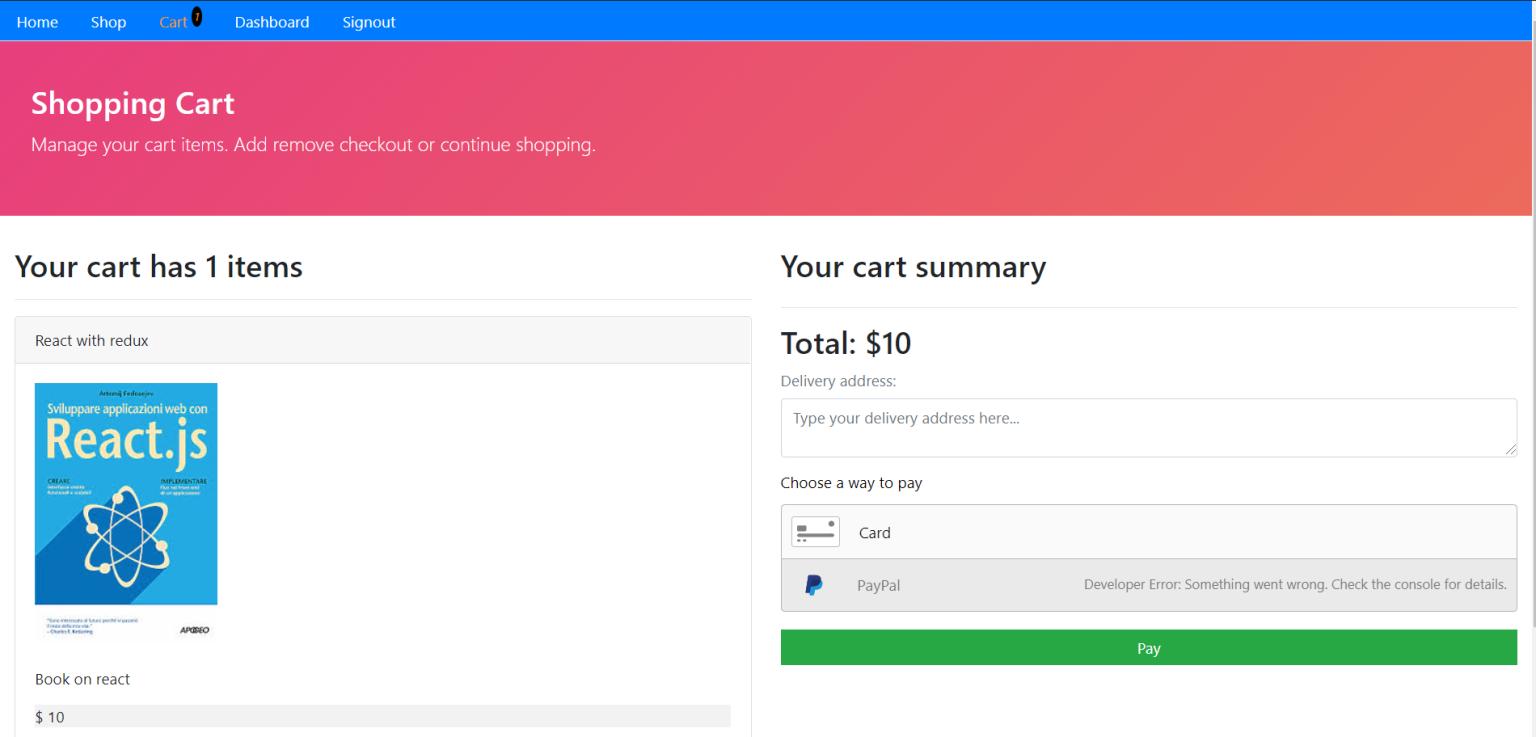Viewport: 1536px width, 737px height.
Task: Sign out using the Signout link
Action: tap(369, 22)
